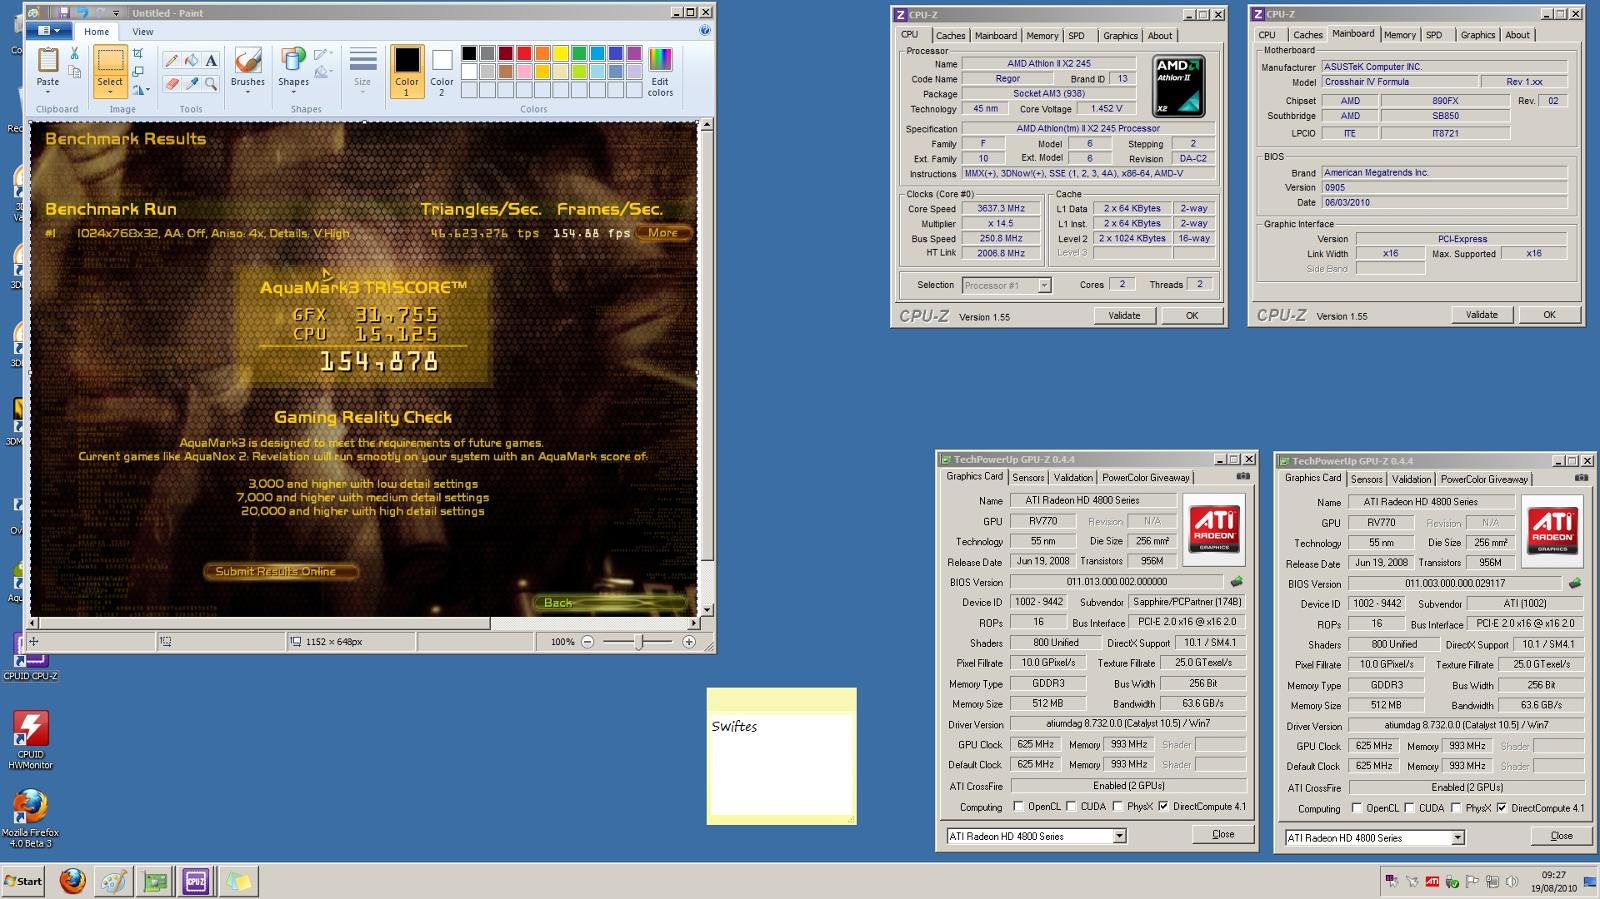
Task: Open Customize Quick Access Toolbar arrow
Action: pos(117,13)
